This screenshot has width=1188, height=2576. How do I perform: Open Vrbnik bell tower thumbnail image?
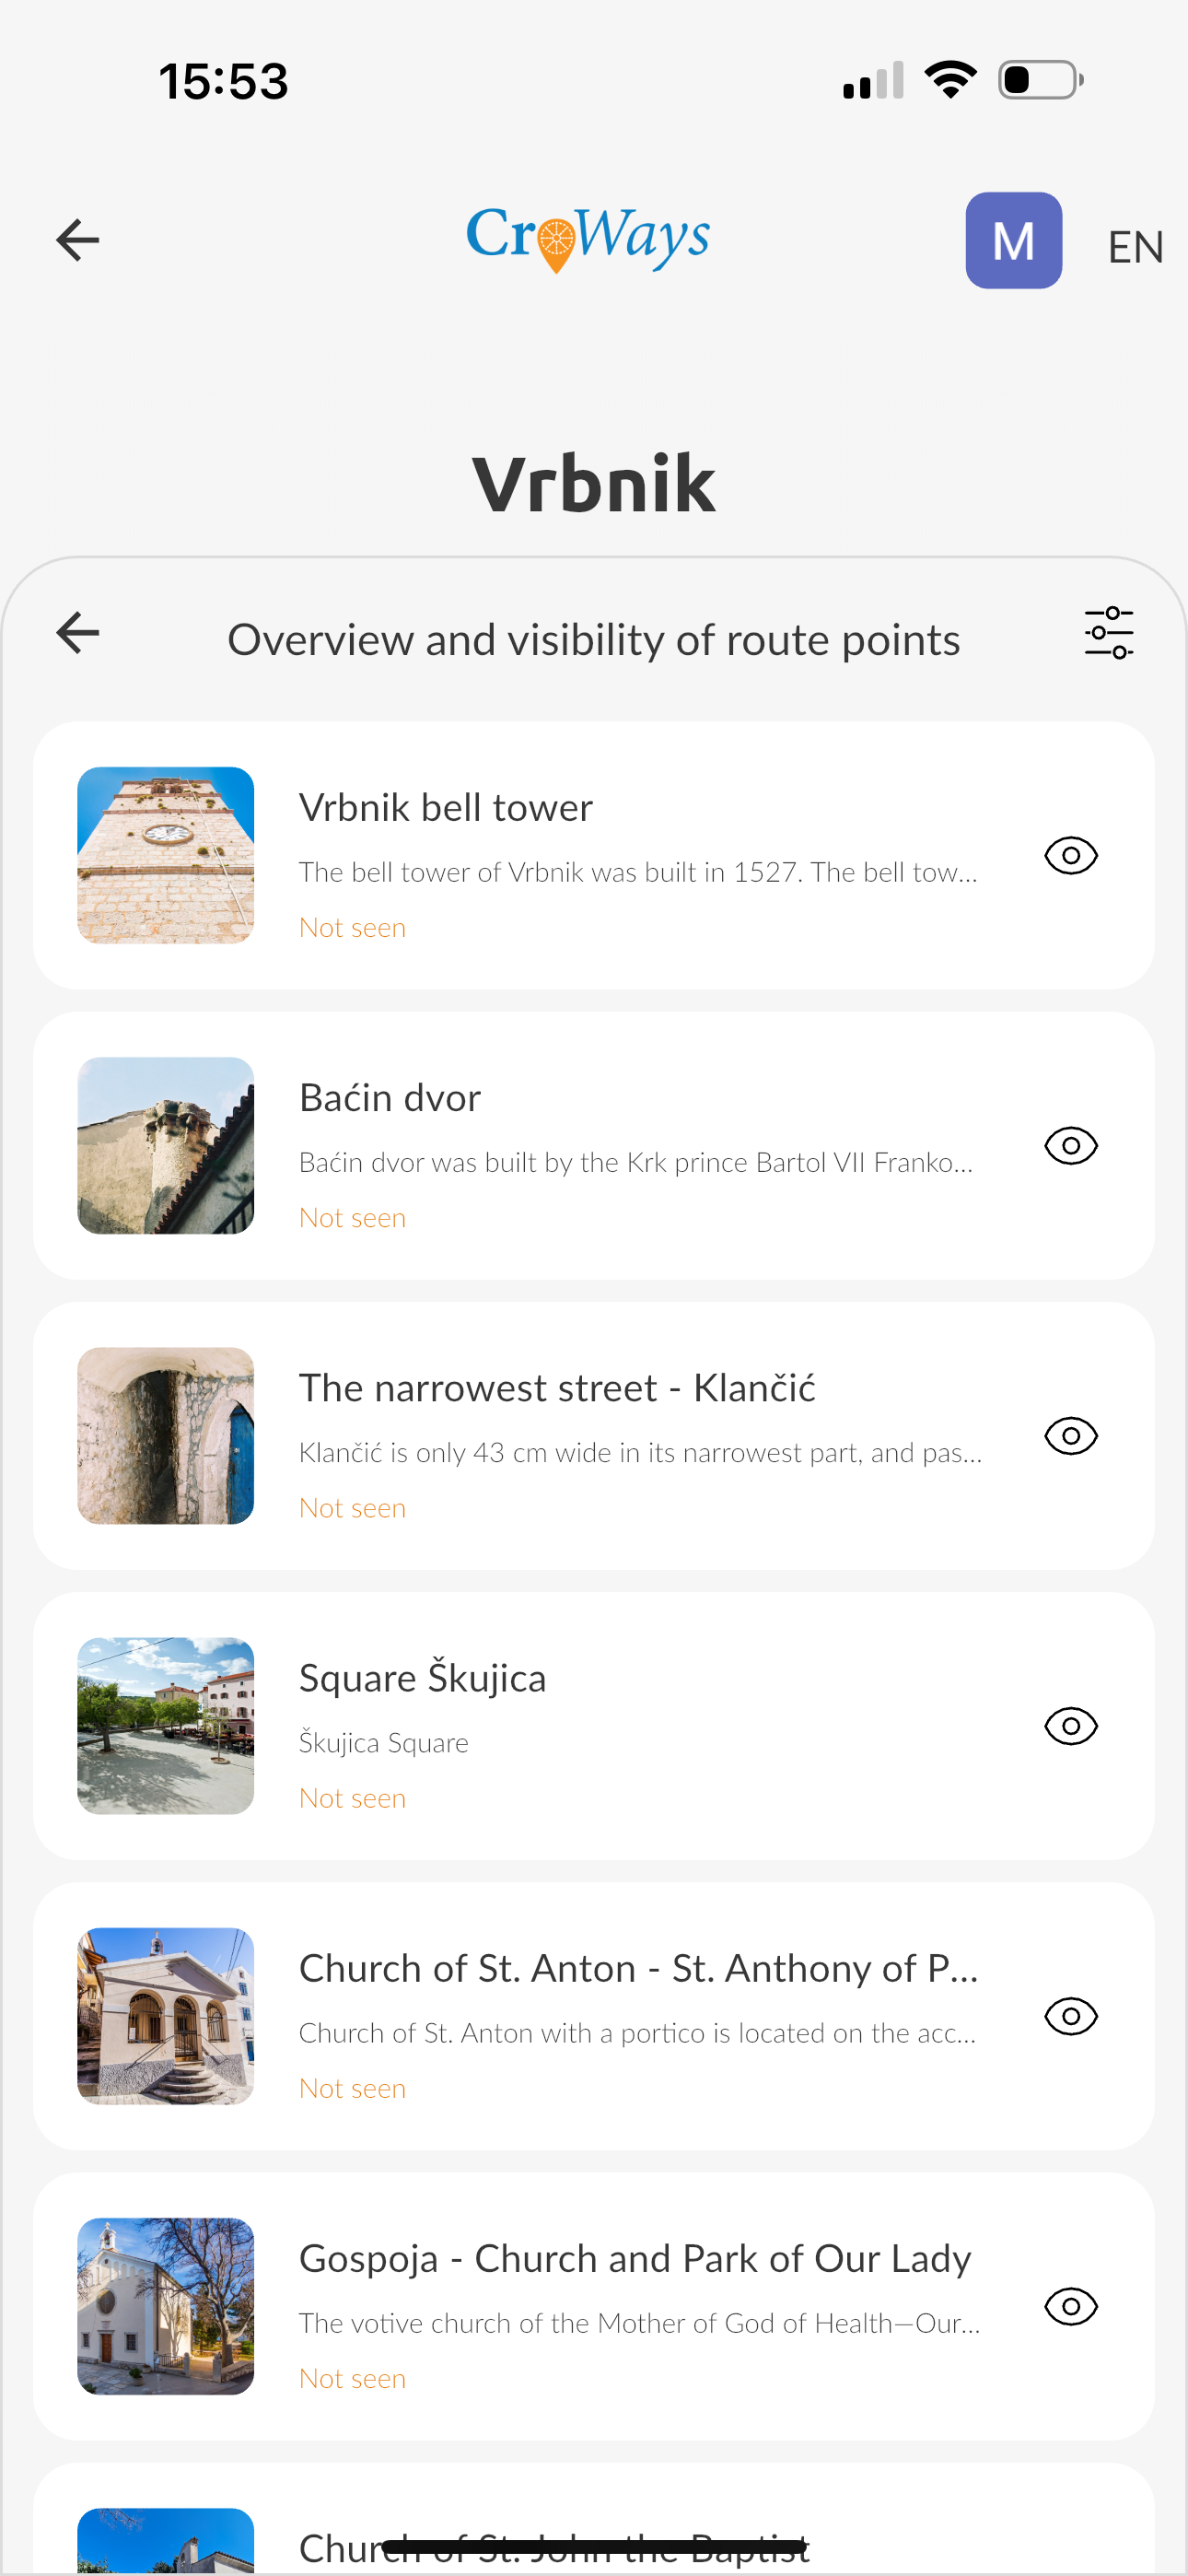[x=166, y=856]
